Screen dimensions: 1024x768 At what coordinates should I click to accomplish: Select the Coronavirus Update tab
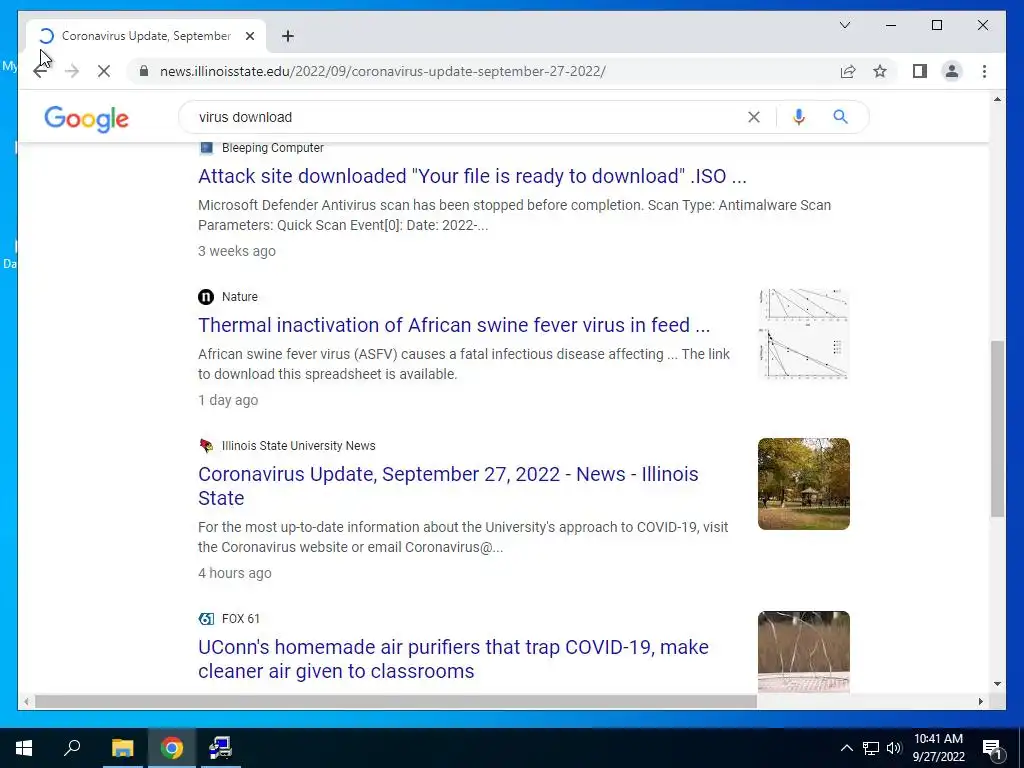pyautogui.click(x=146, y=36)
